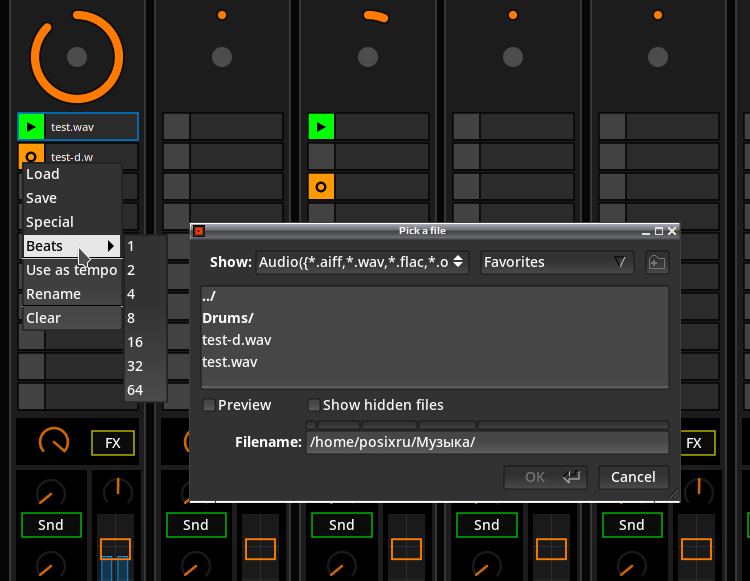Set beats to 32 in submenu

tap(145, 366)
